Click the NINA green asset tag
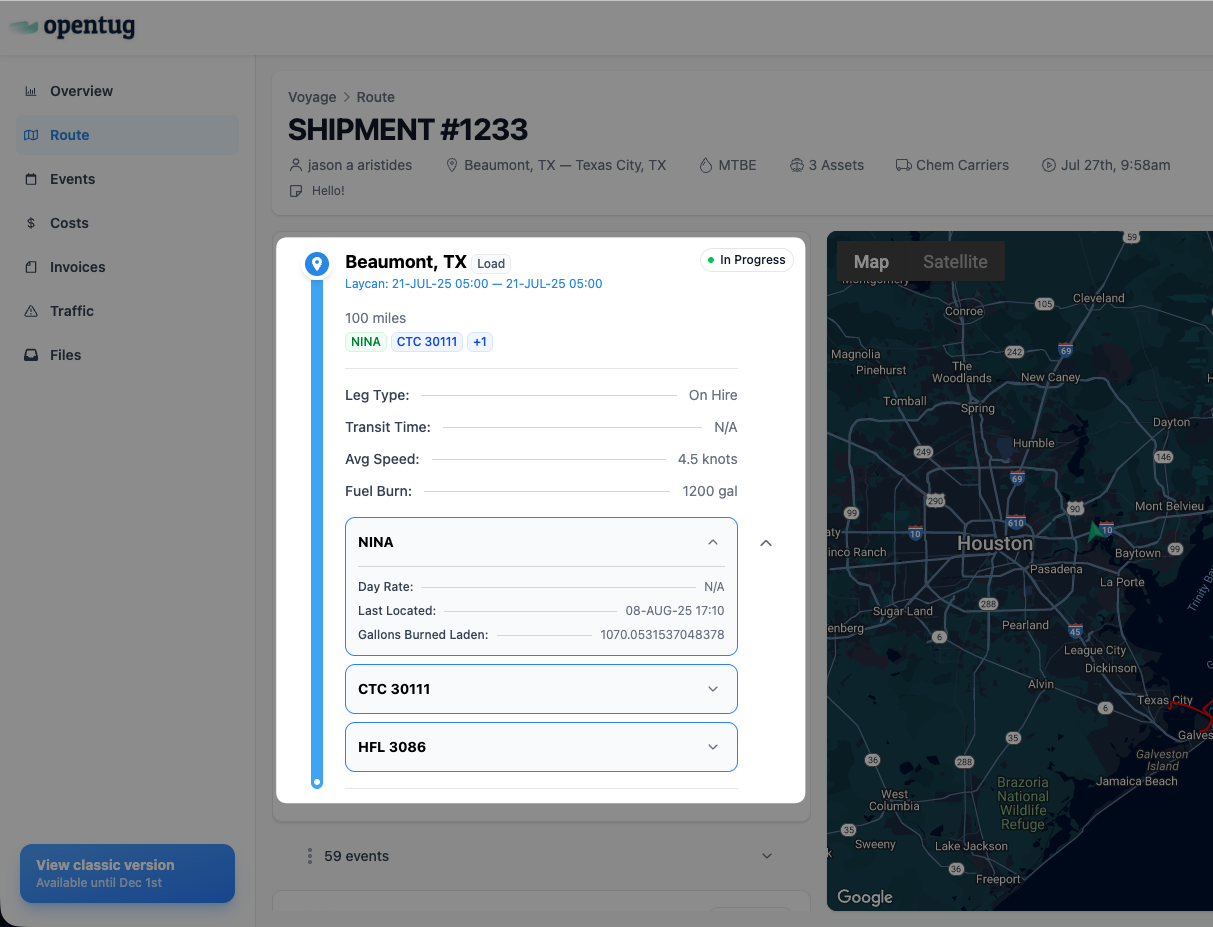 click(x=366, y=342)
